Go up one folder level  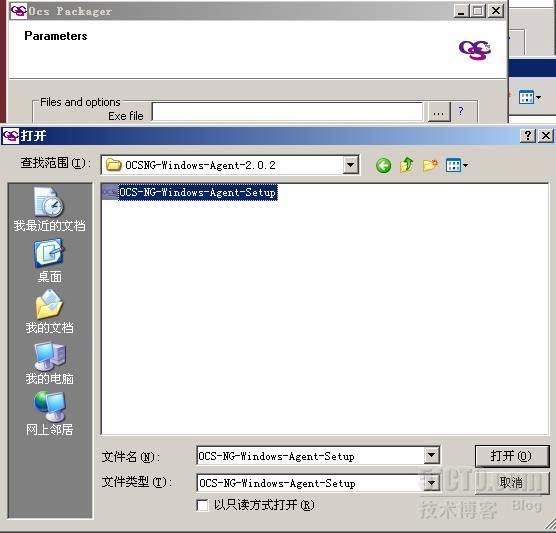click(x=407, y=165)
